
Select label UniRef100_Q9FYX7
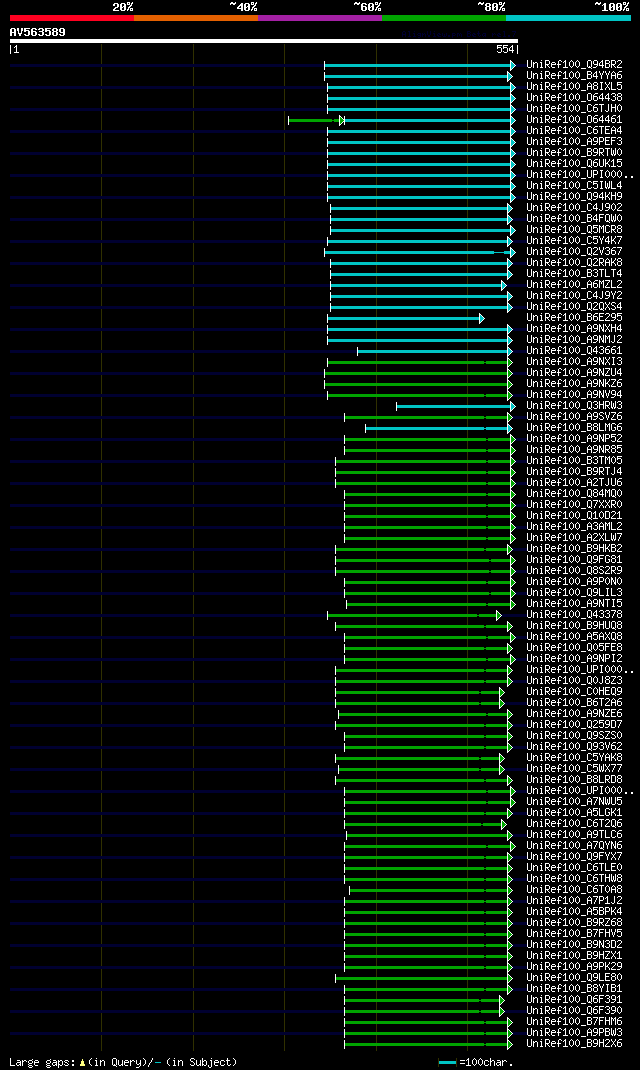tap(574, 856)
